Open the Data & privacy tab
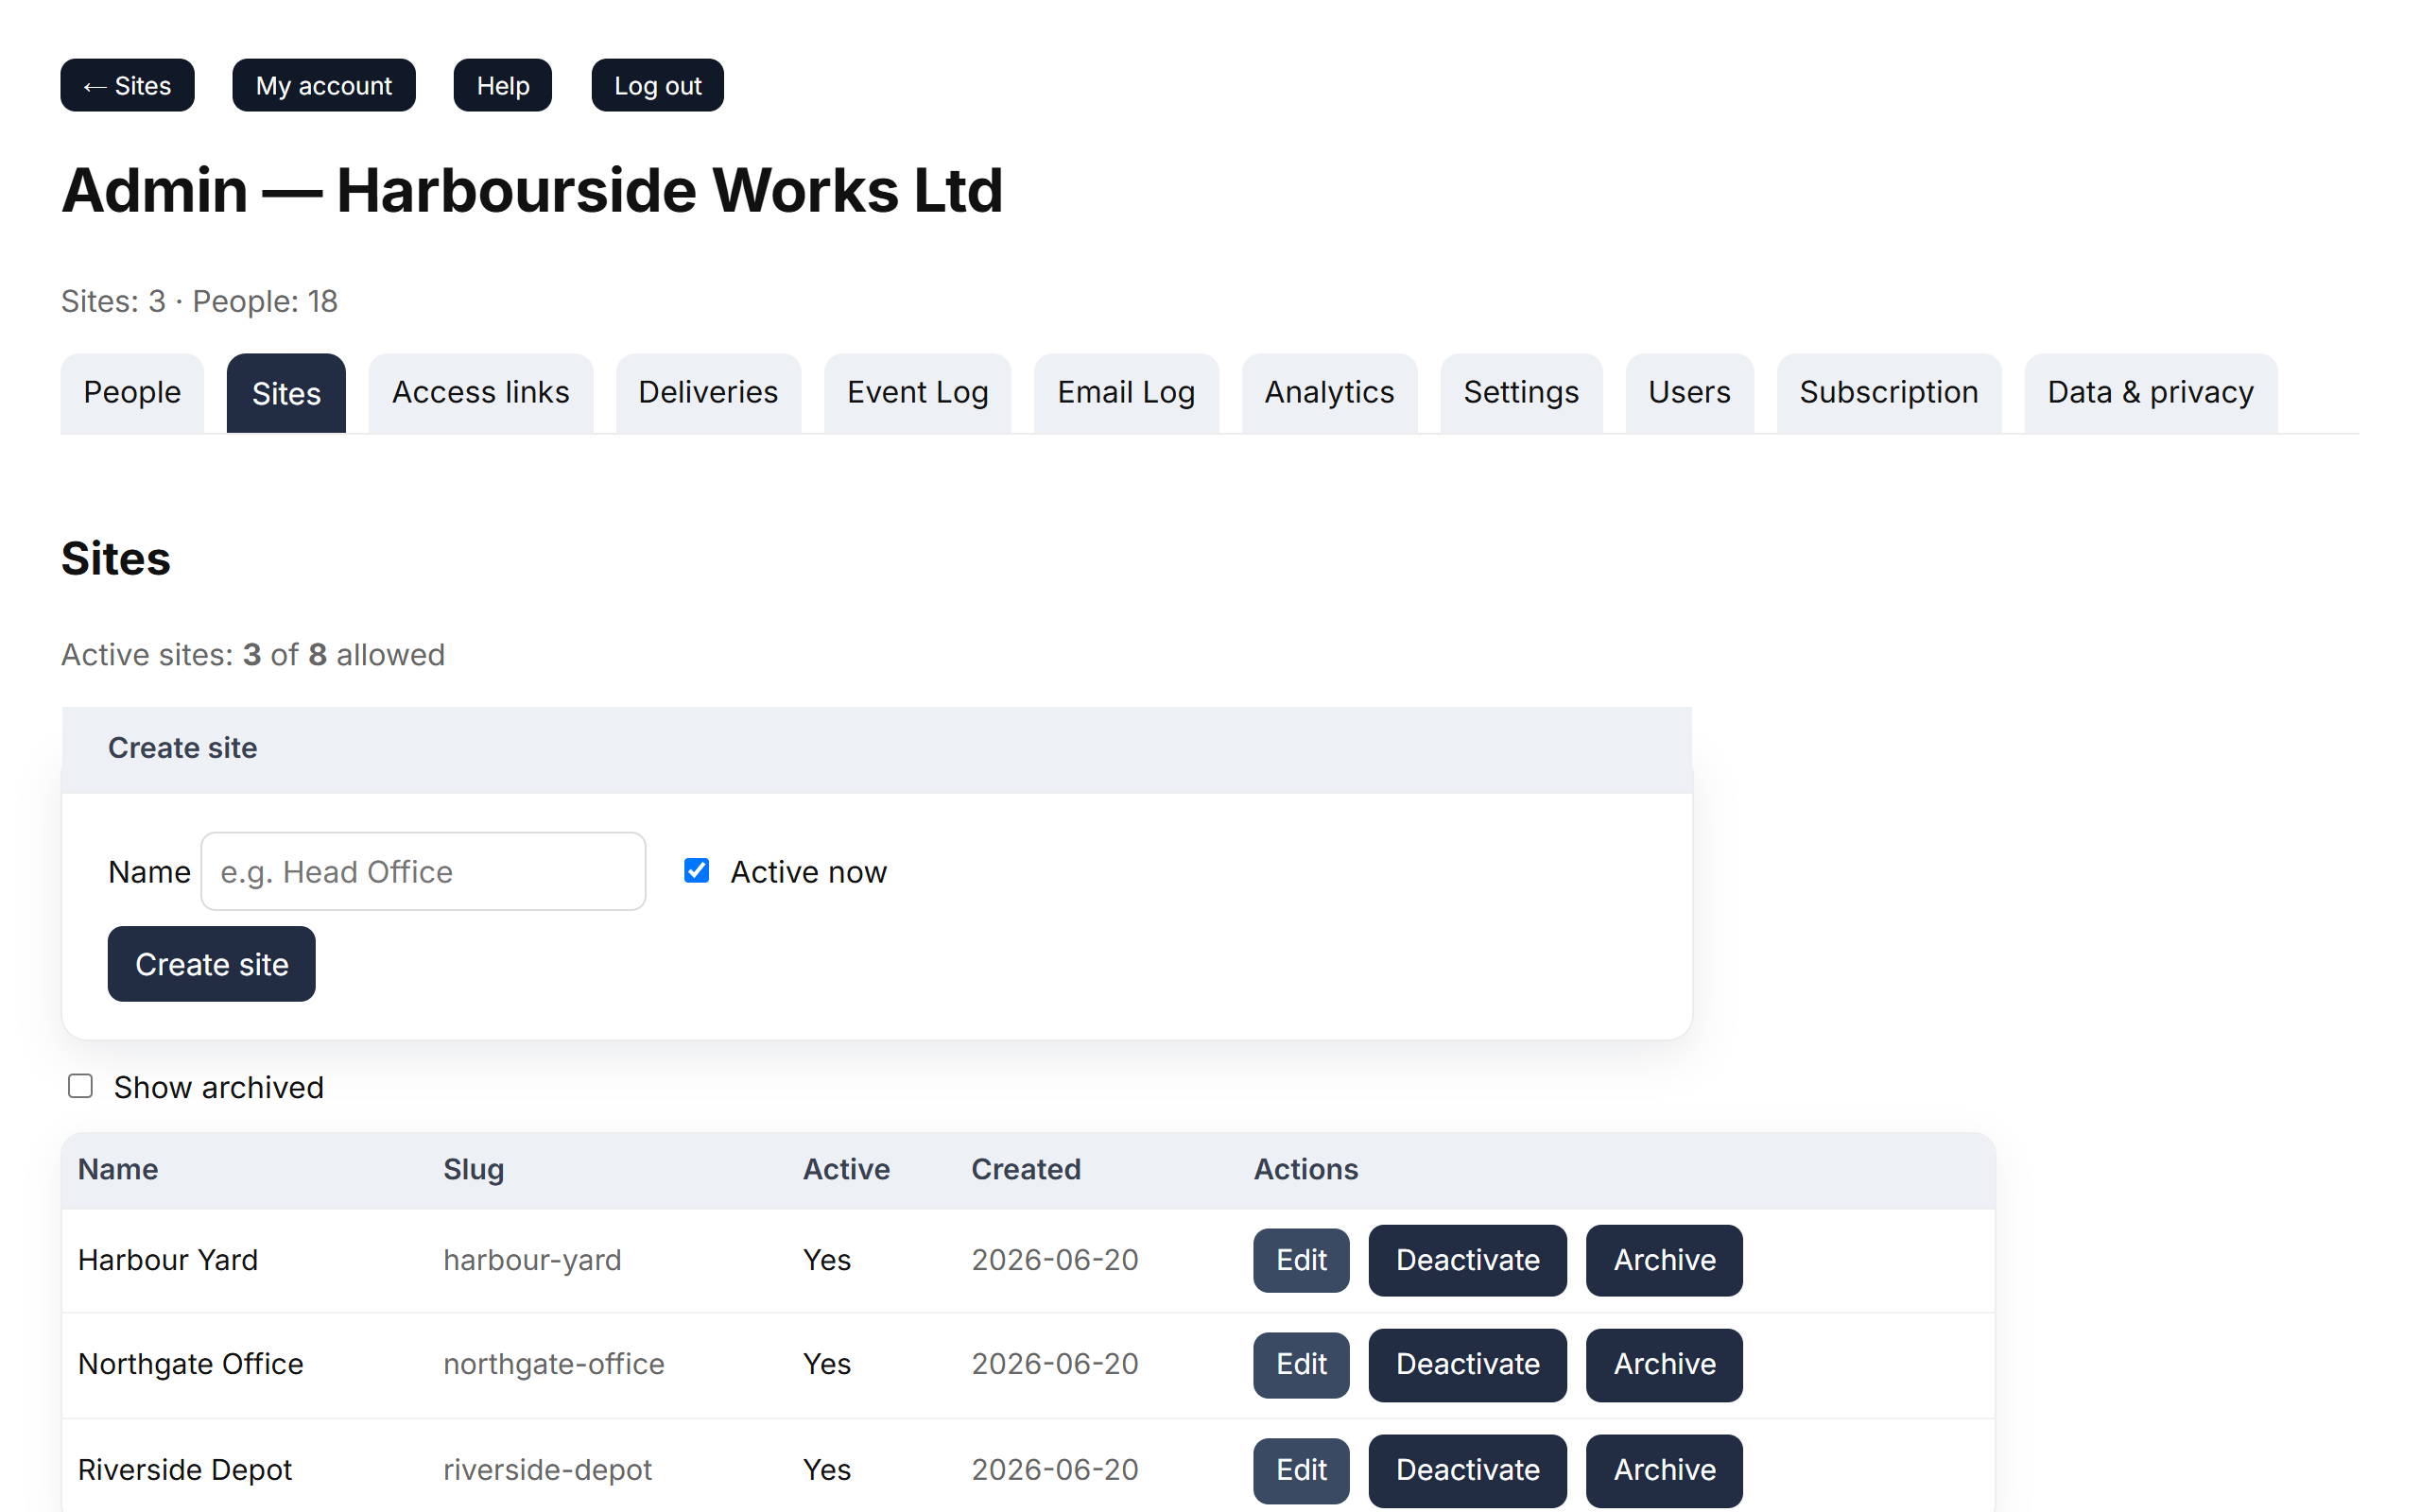 pyautogui.click(x=2151, y=392)
